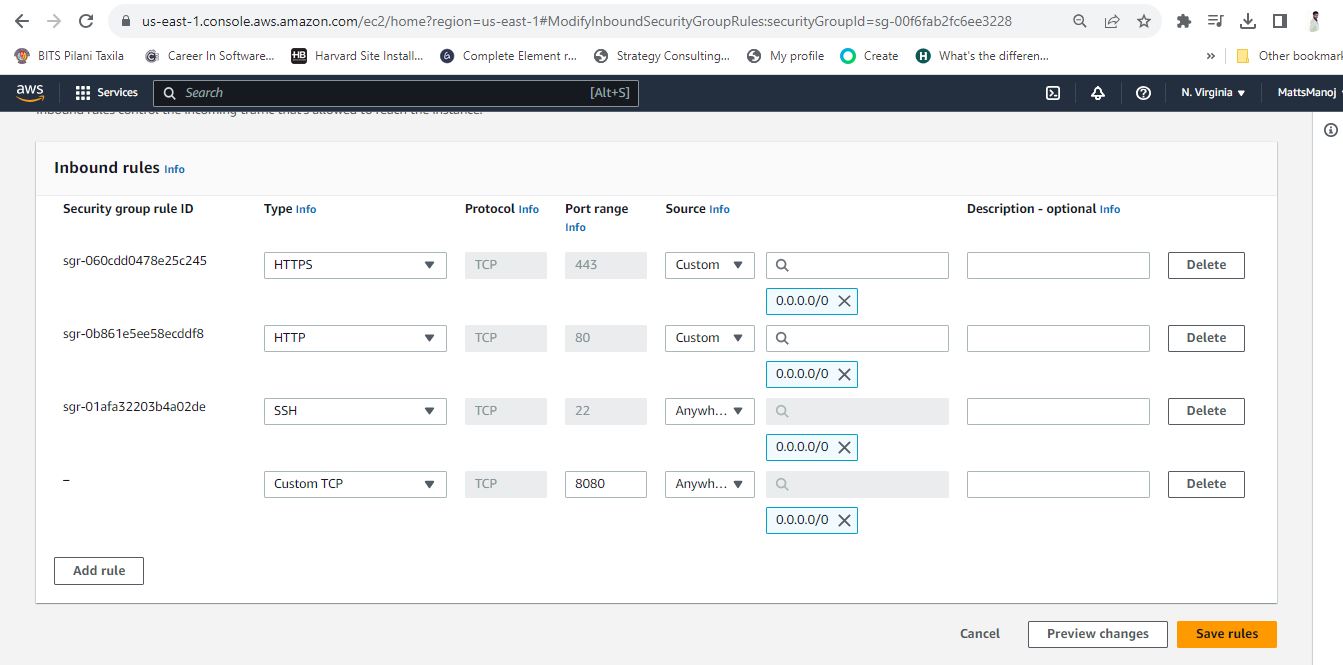
Task: Open browser extensions puzzle icon
Action: tap(1184, 21)
